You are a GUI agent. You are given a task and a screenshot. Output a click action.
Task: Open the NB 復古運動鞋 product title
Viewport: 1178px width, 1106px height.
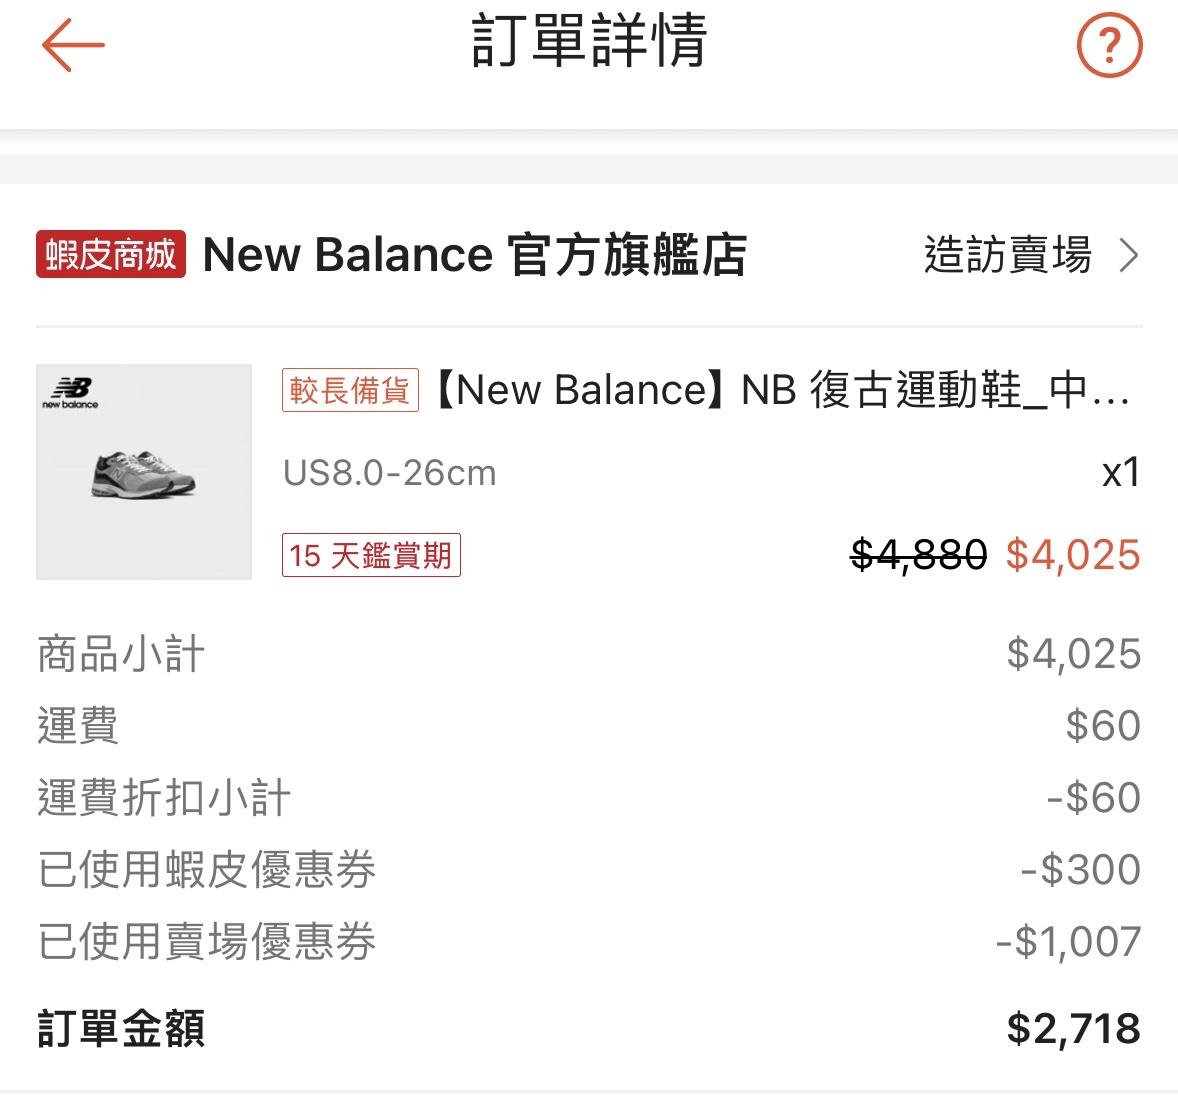tap(783, 390)
